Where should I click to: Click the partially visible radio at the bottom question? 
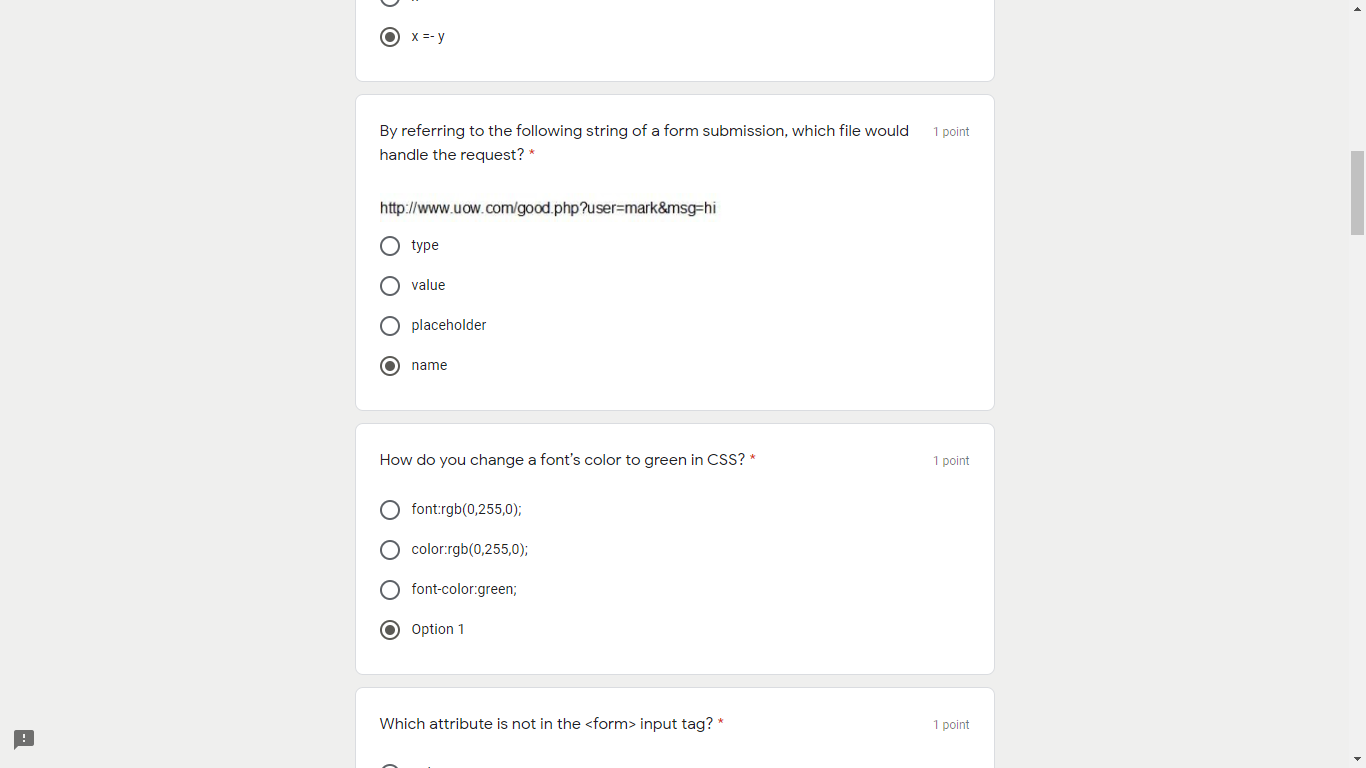(390, 765)
